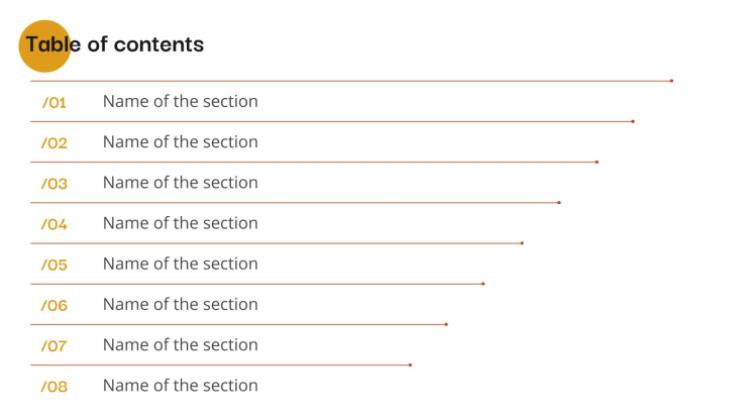Click section number /07

point(54,346)
